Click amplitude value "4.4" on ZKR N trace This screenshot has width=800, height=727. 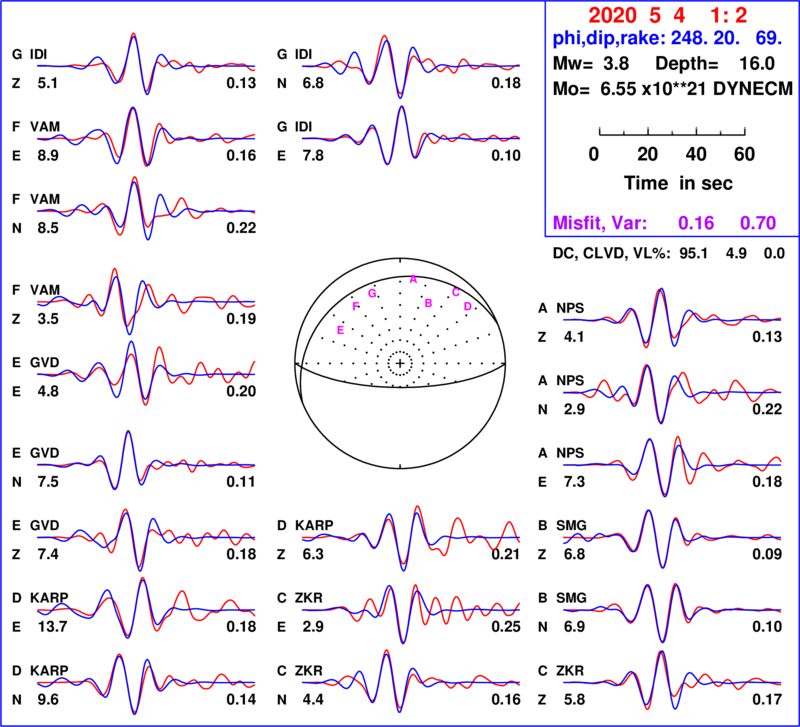pos(313,699)
